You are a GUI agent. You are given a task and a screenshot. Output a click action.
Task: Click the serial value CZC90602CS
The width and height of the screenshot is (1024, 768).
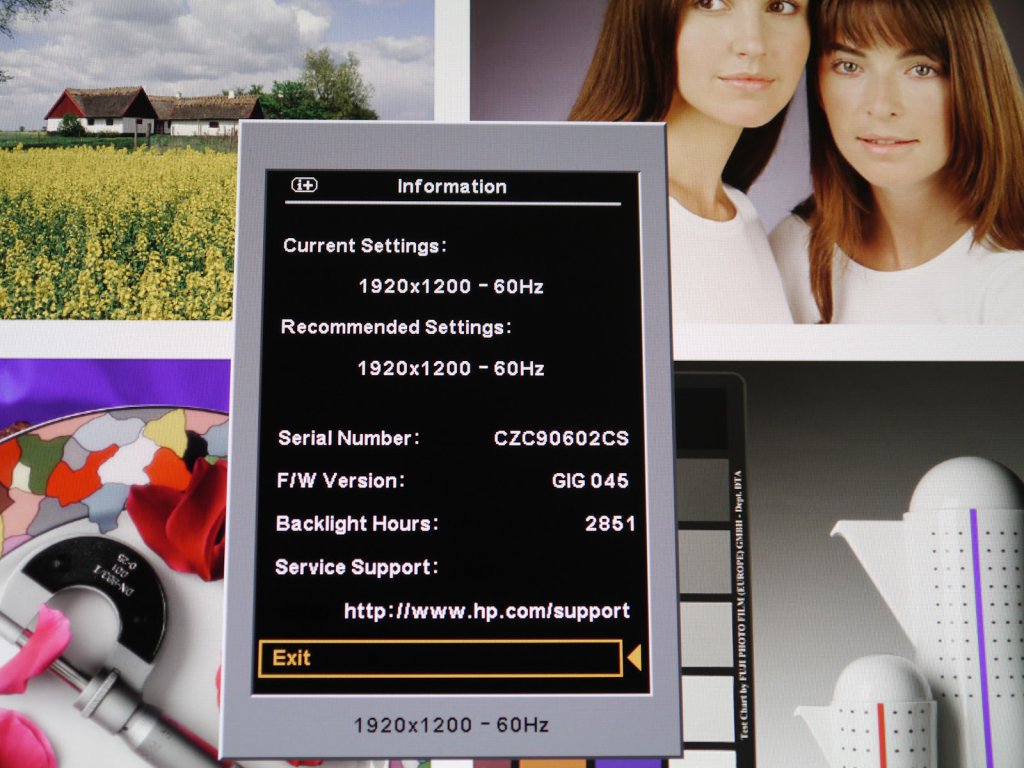[561, 438]
